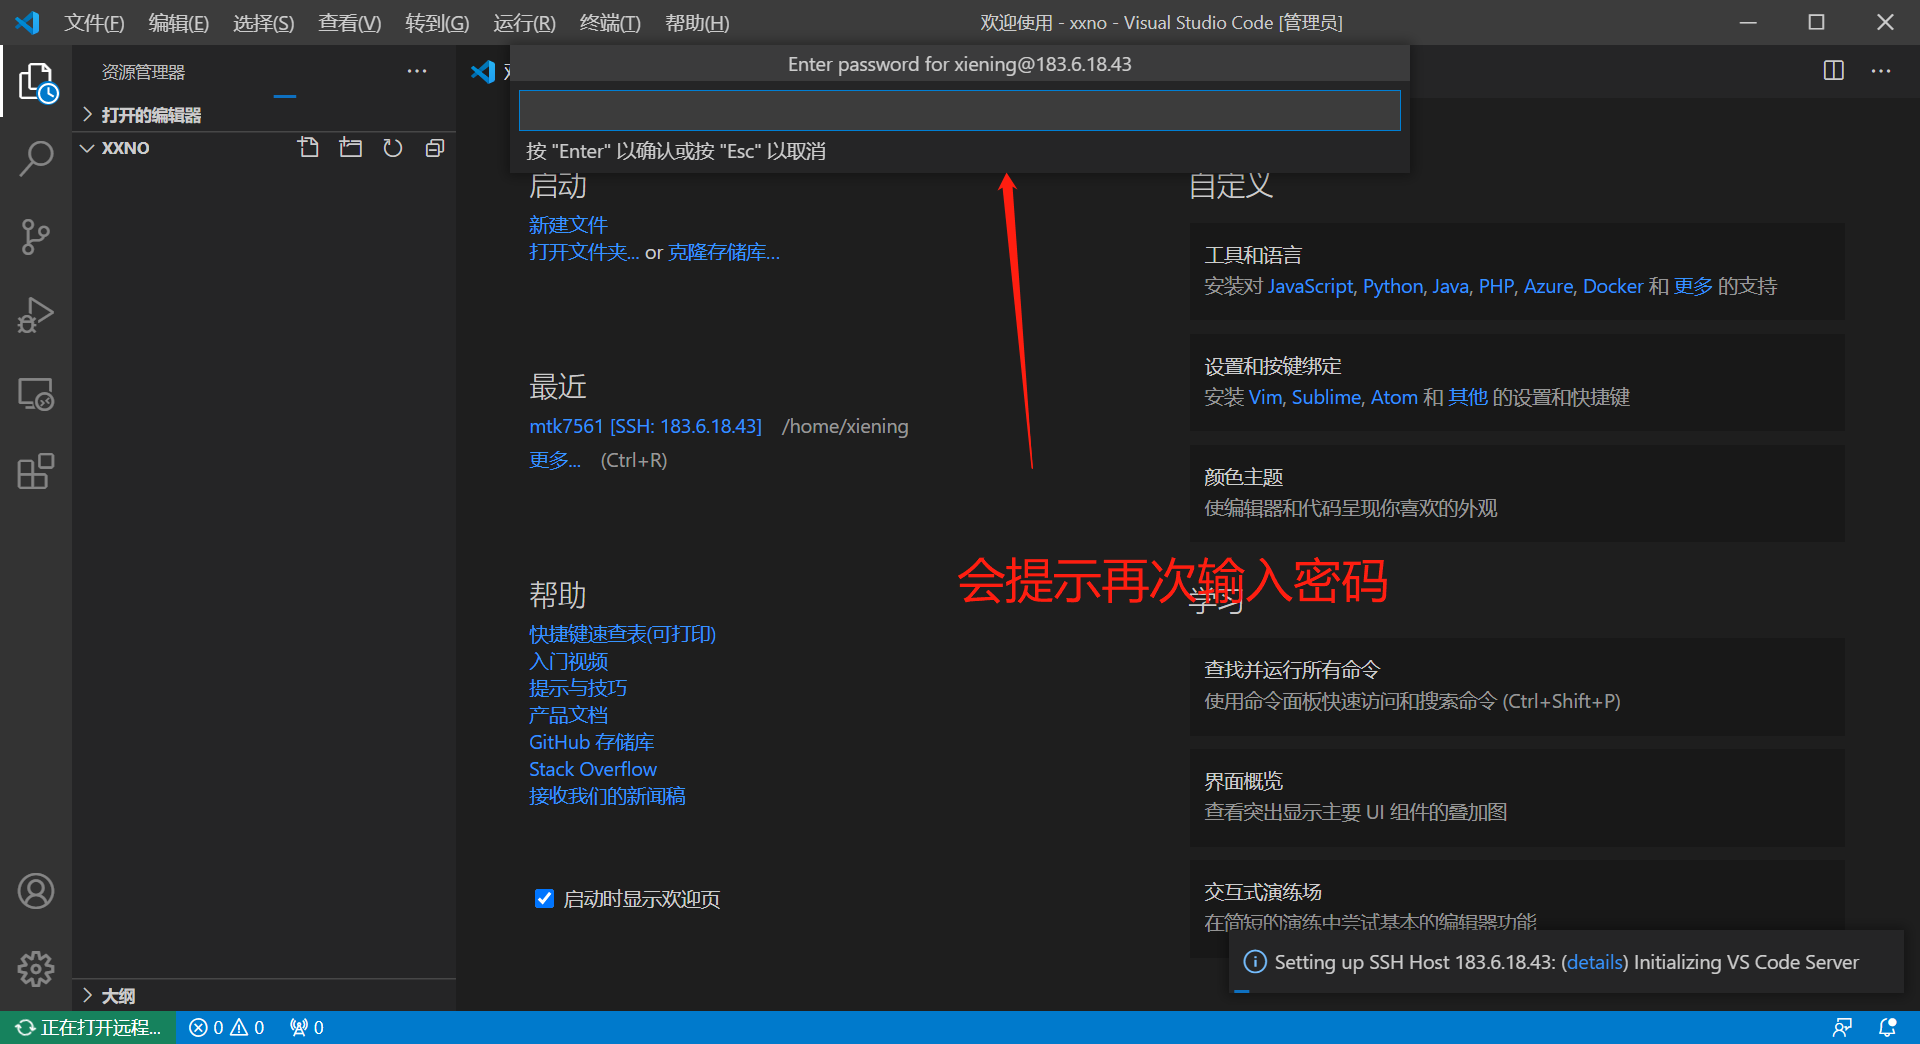Click the Python language support link
Screen dimensions: 1920x1044
[x=1393, y=286]
